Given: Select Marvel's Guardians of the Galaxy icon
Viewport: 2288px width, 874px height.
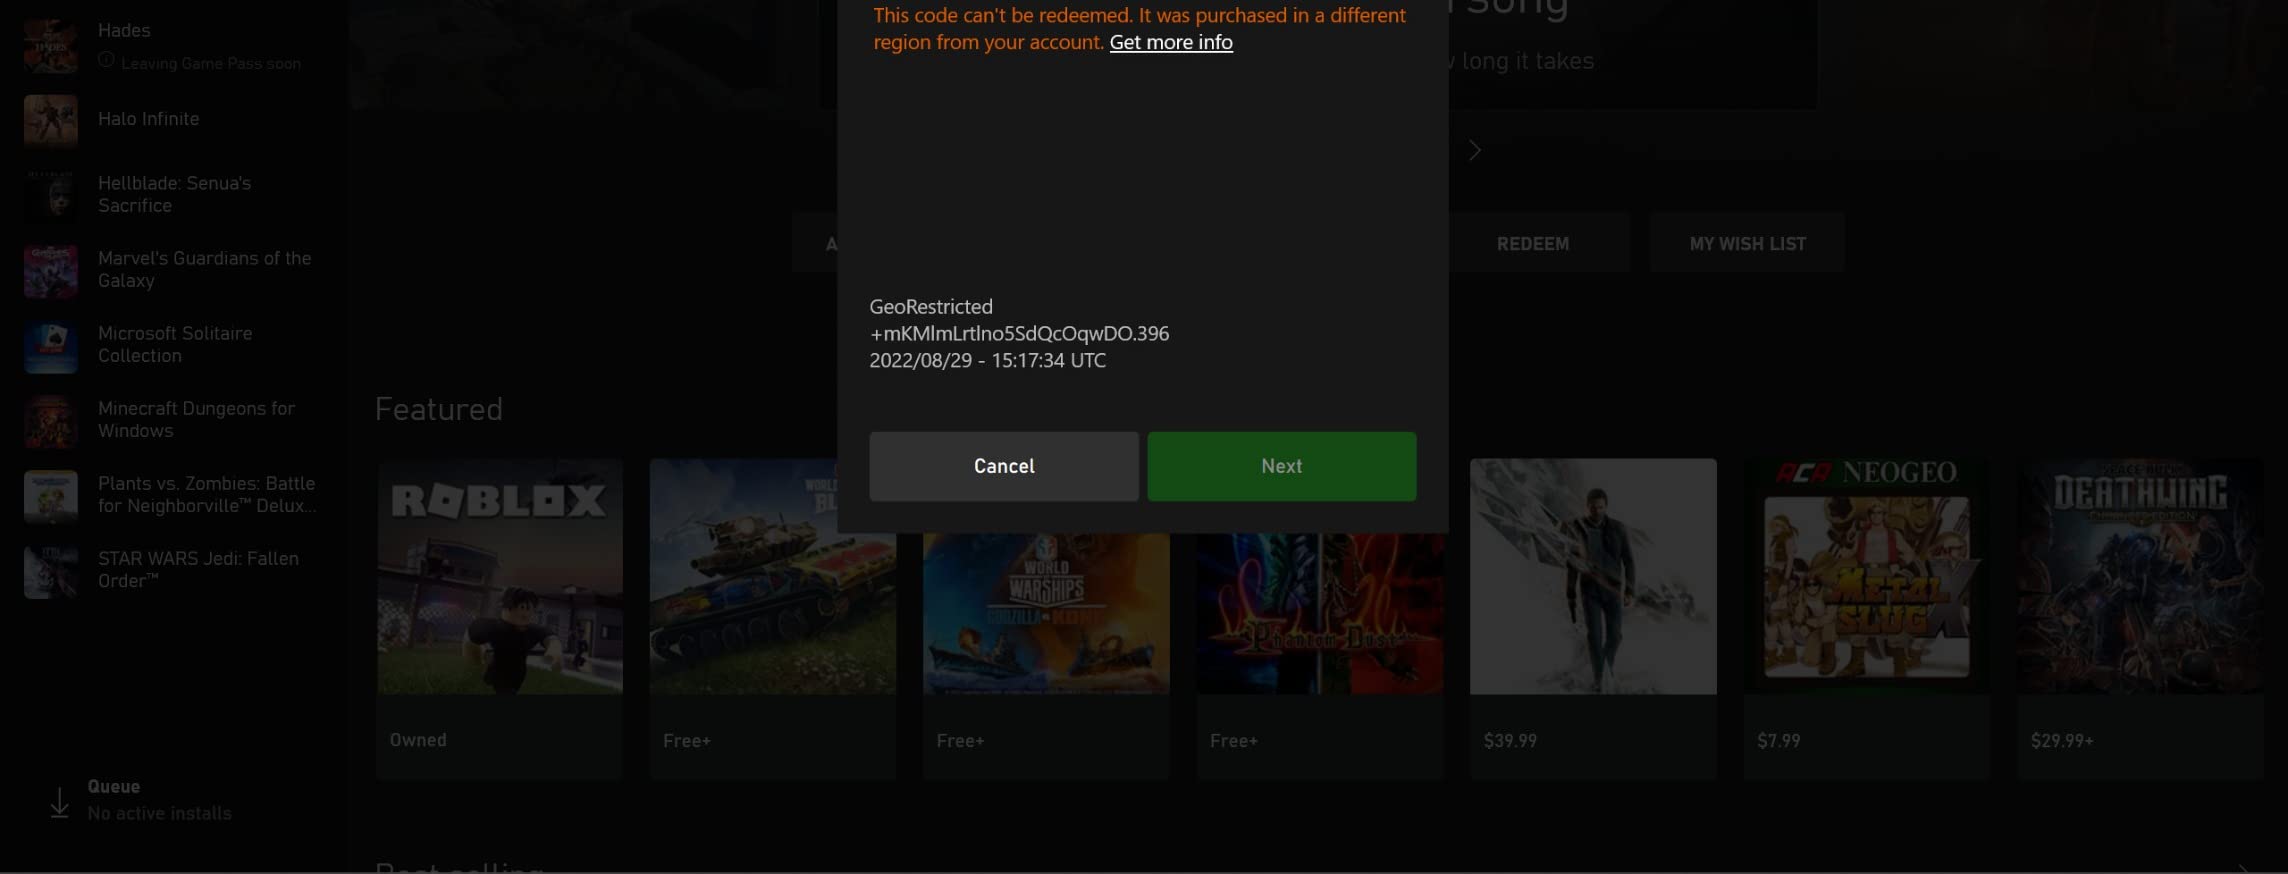Looking at the screenshot, I should [51, 270].
